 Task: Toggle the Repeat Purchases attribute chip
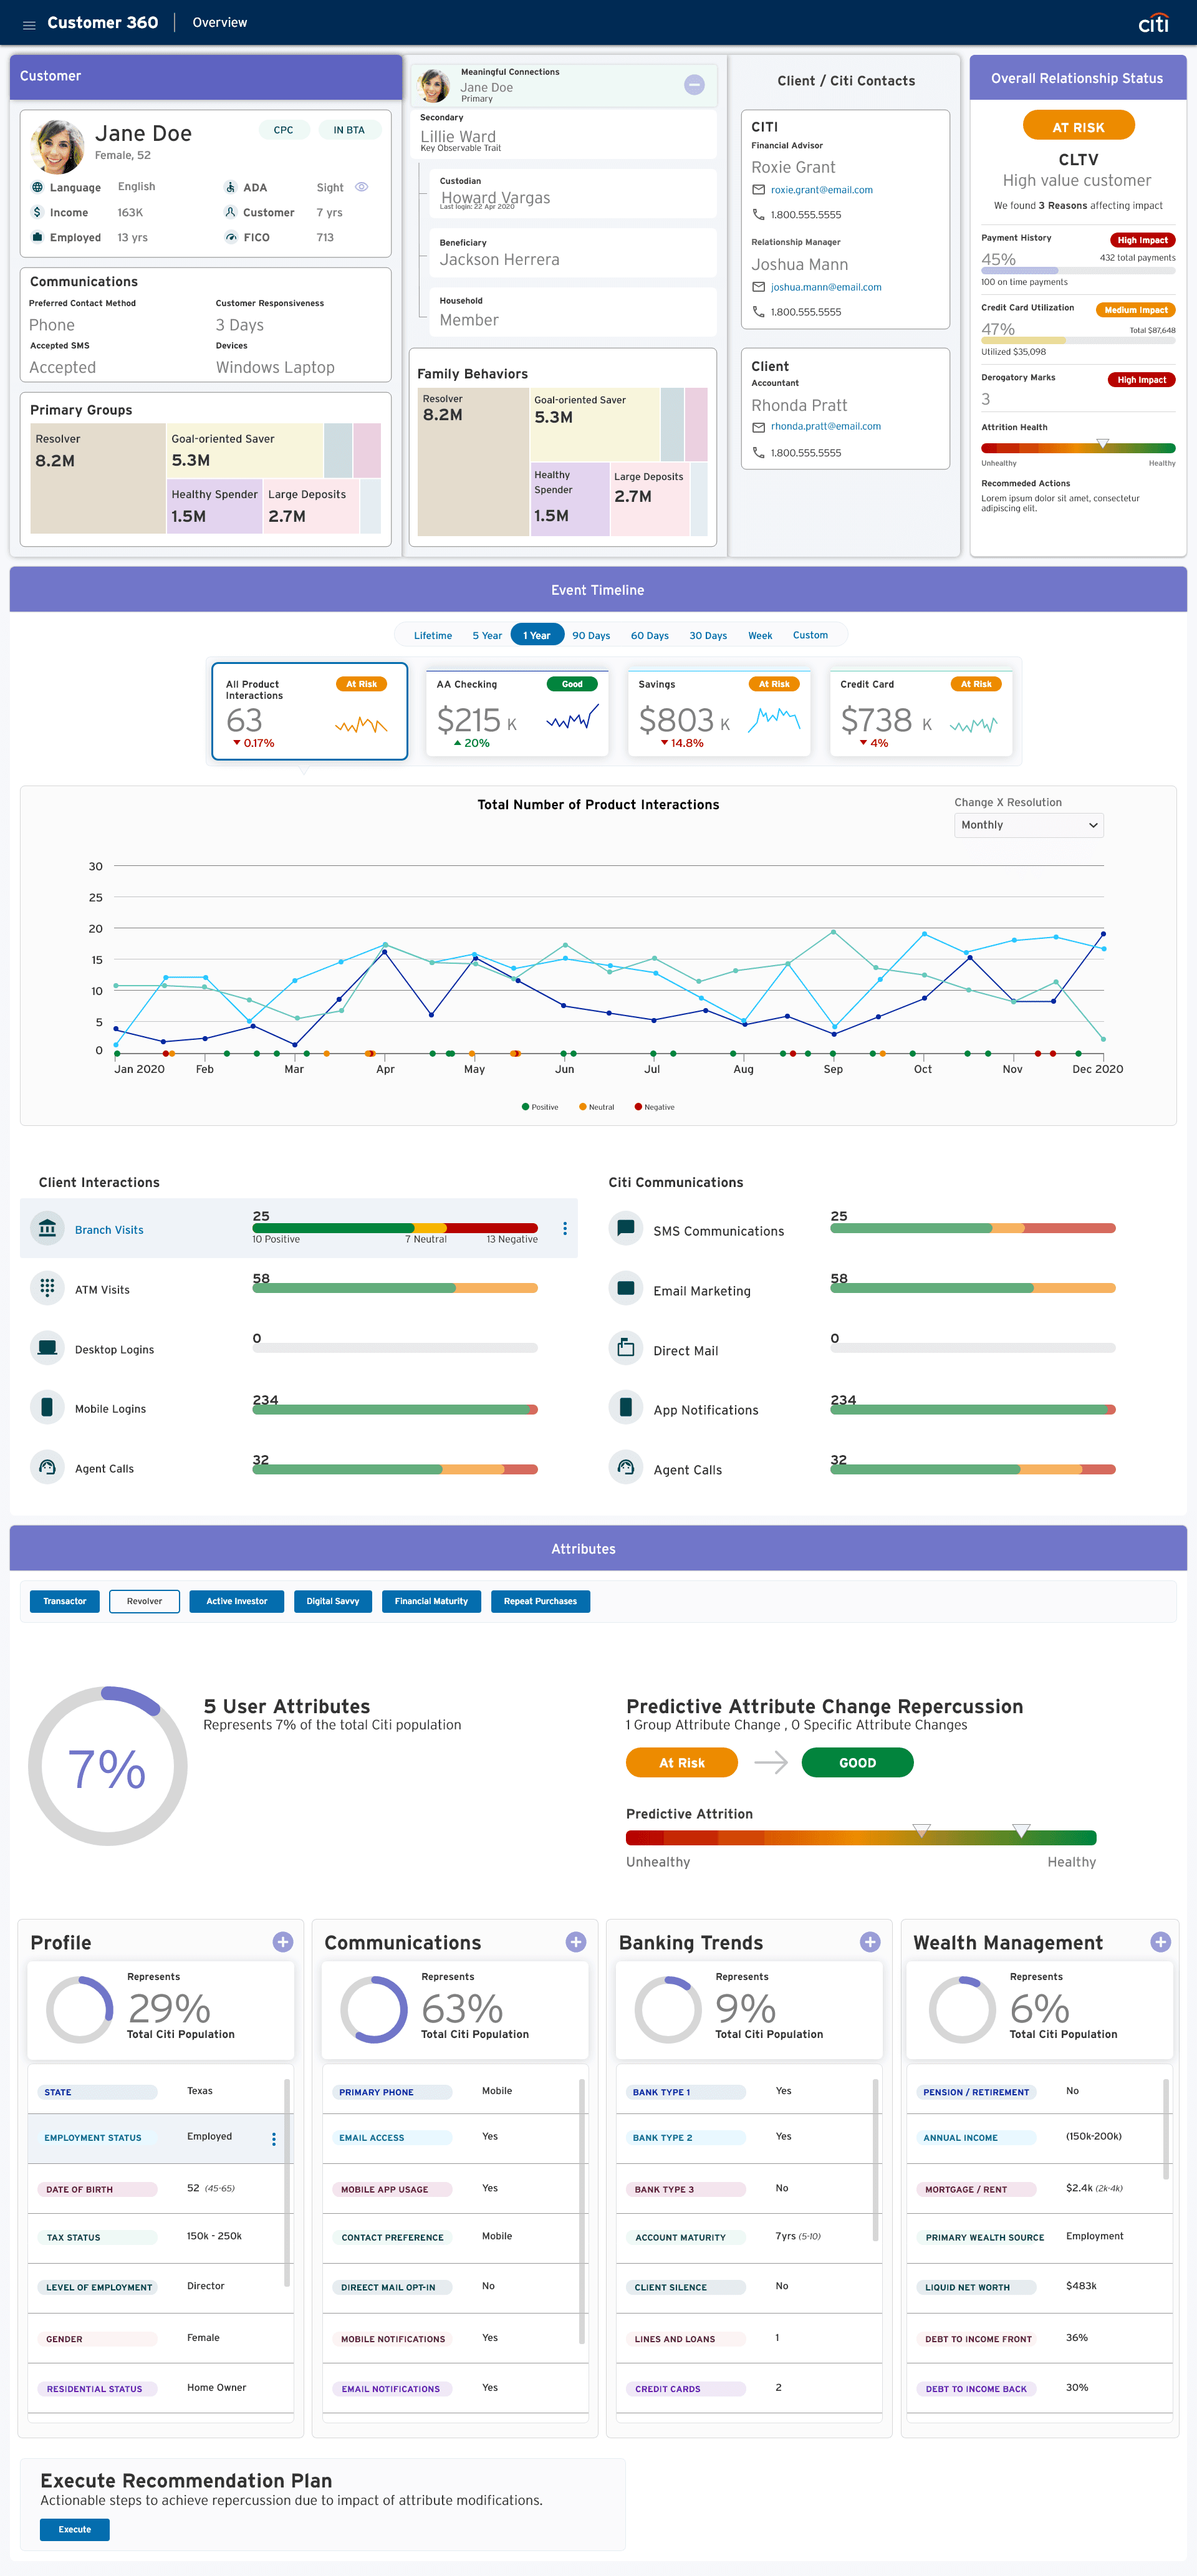tap(540, 1601)
